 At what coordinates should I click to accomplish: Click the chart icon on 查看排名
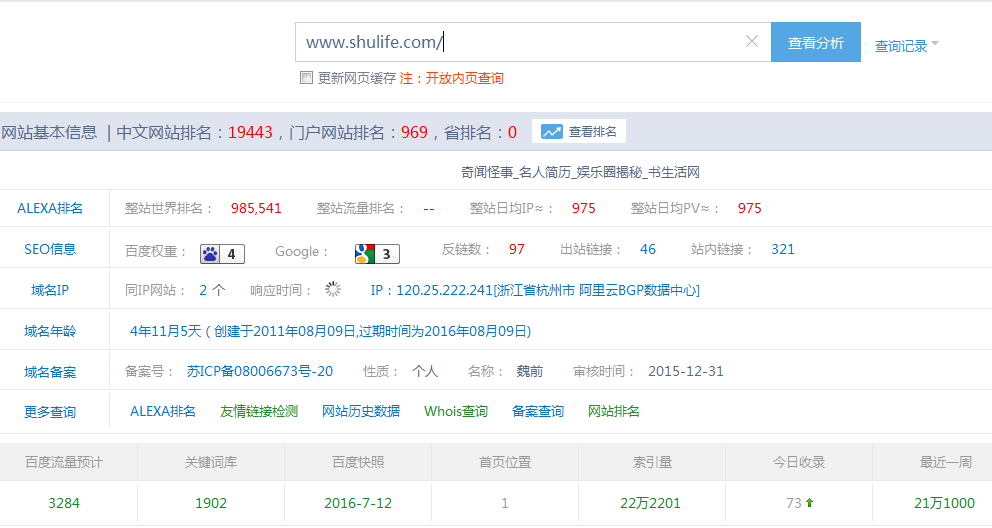coord(552,132)
